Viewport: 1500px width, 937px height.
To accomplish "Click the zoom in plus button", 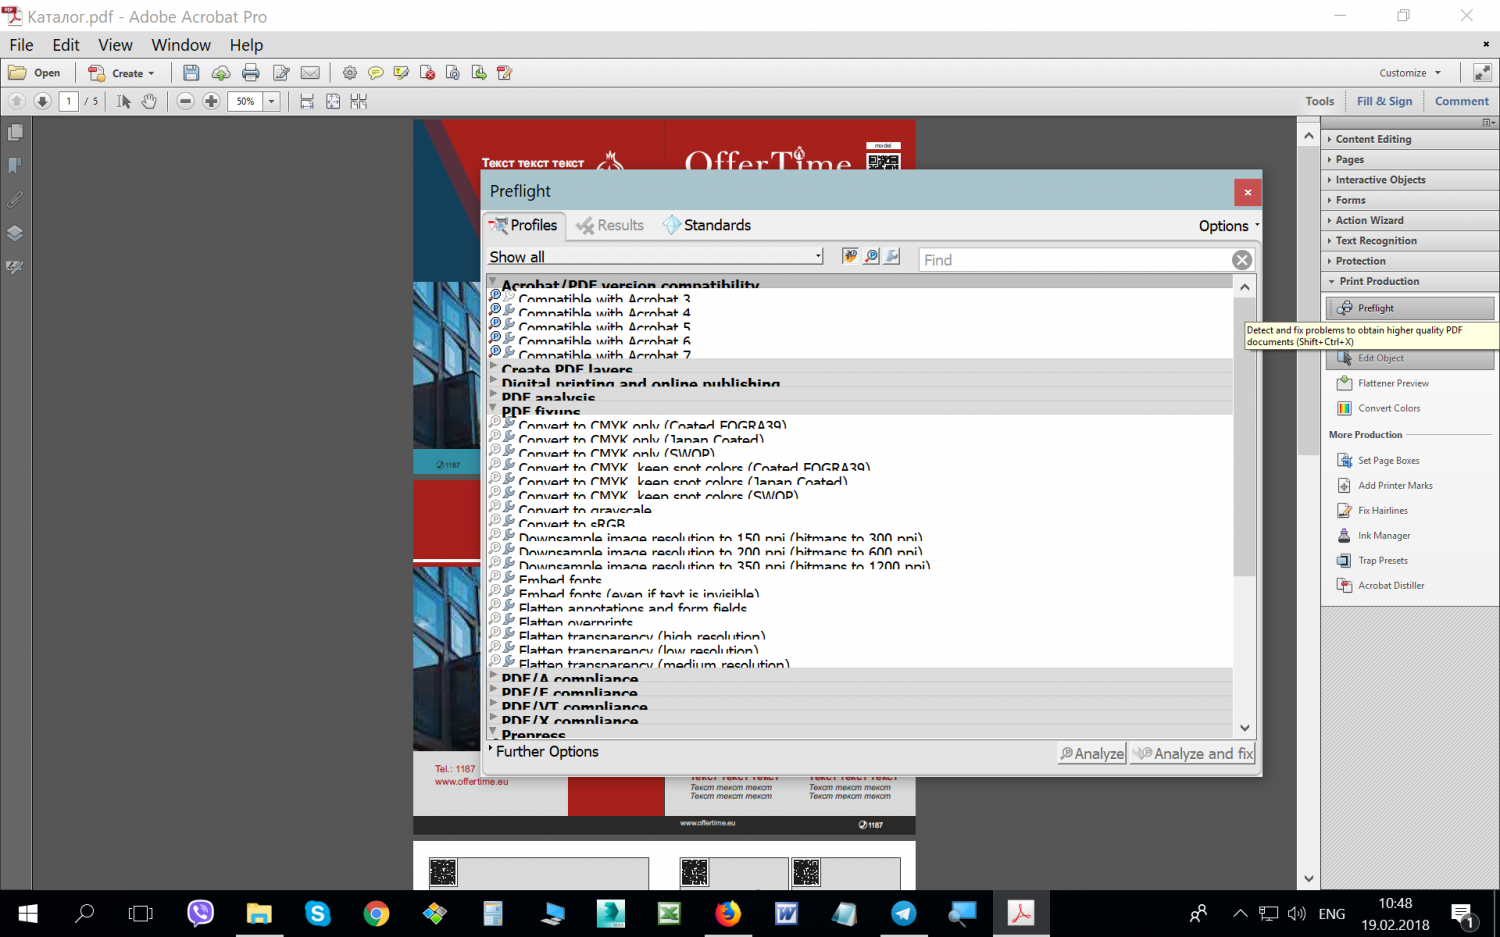I will (x=211, y=101).
